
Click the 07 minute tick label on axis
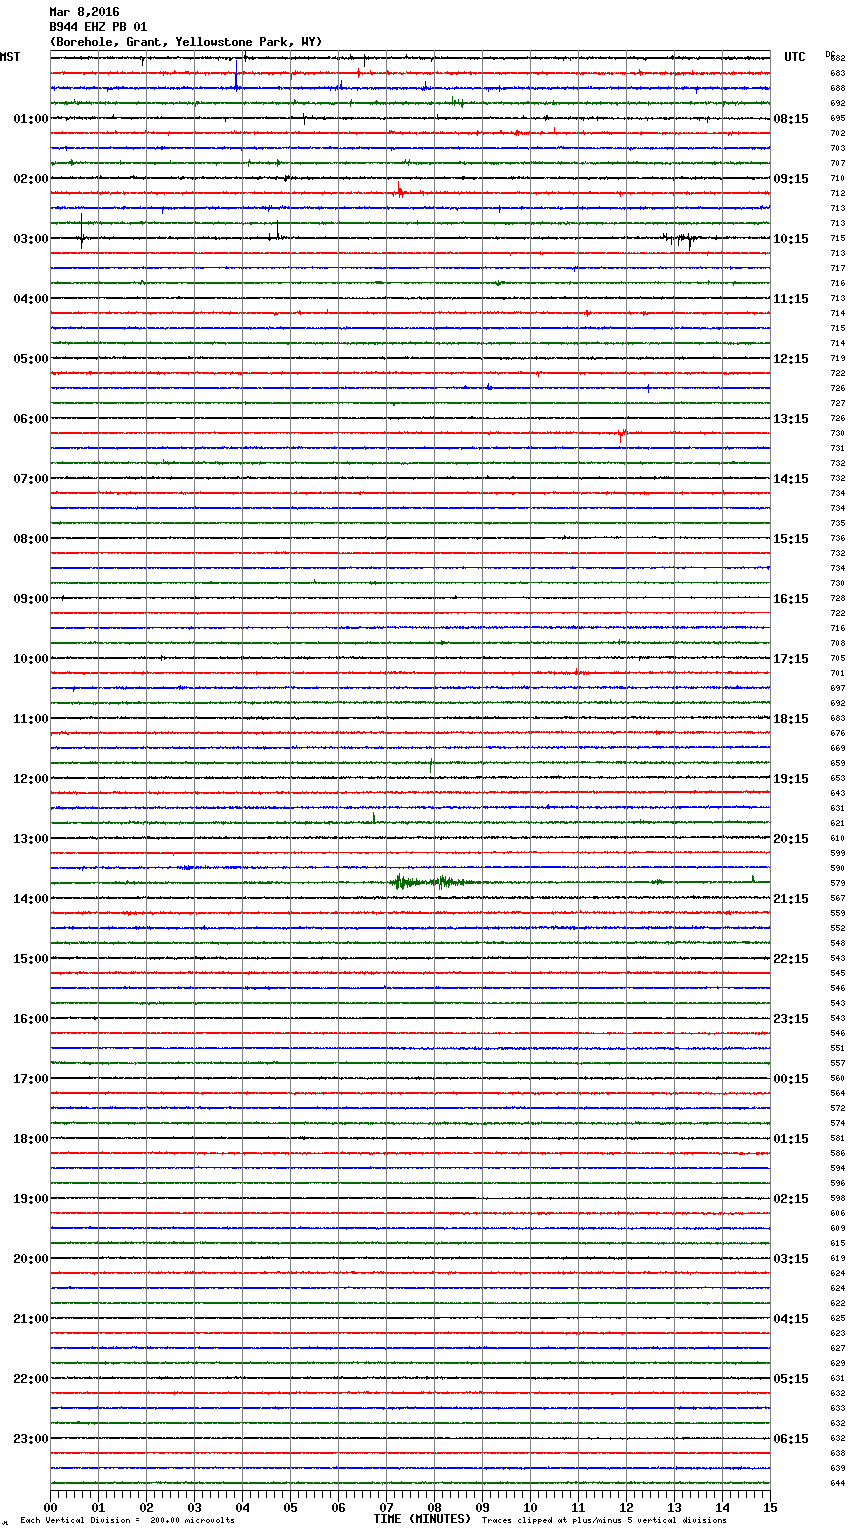(x=386, y=1507)
